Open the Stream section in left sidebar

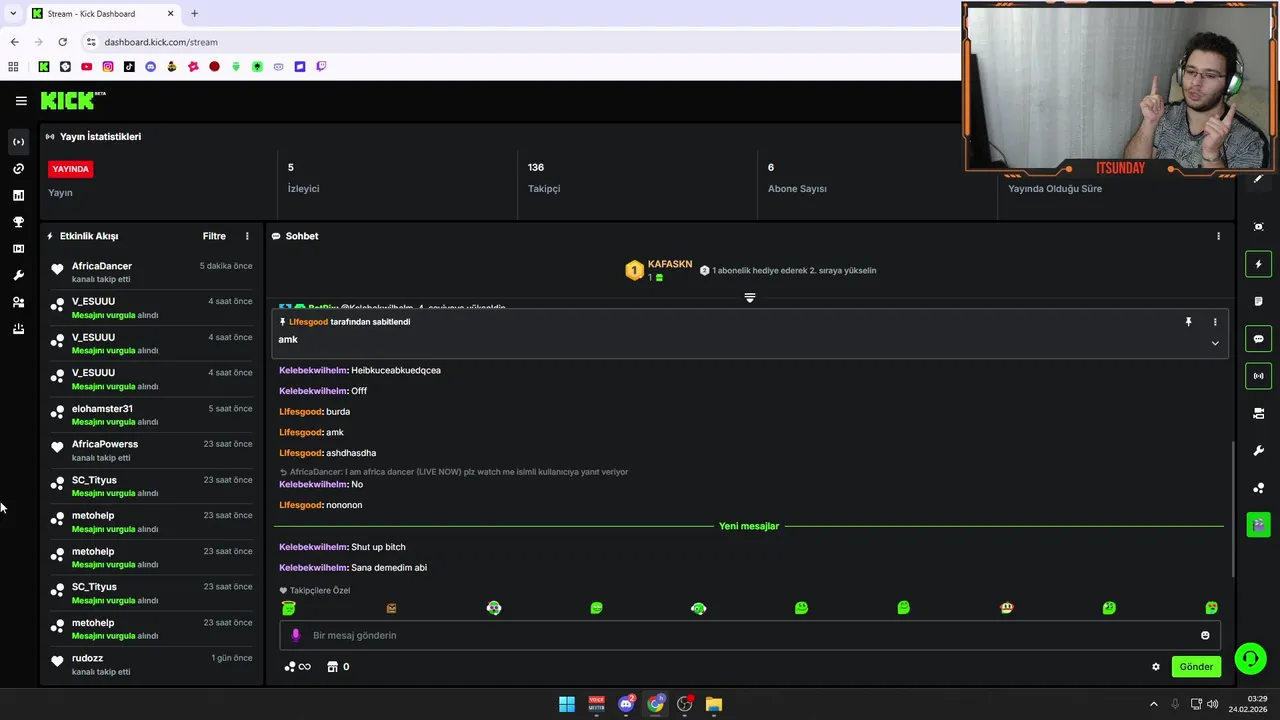click(18, 142)
